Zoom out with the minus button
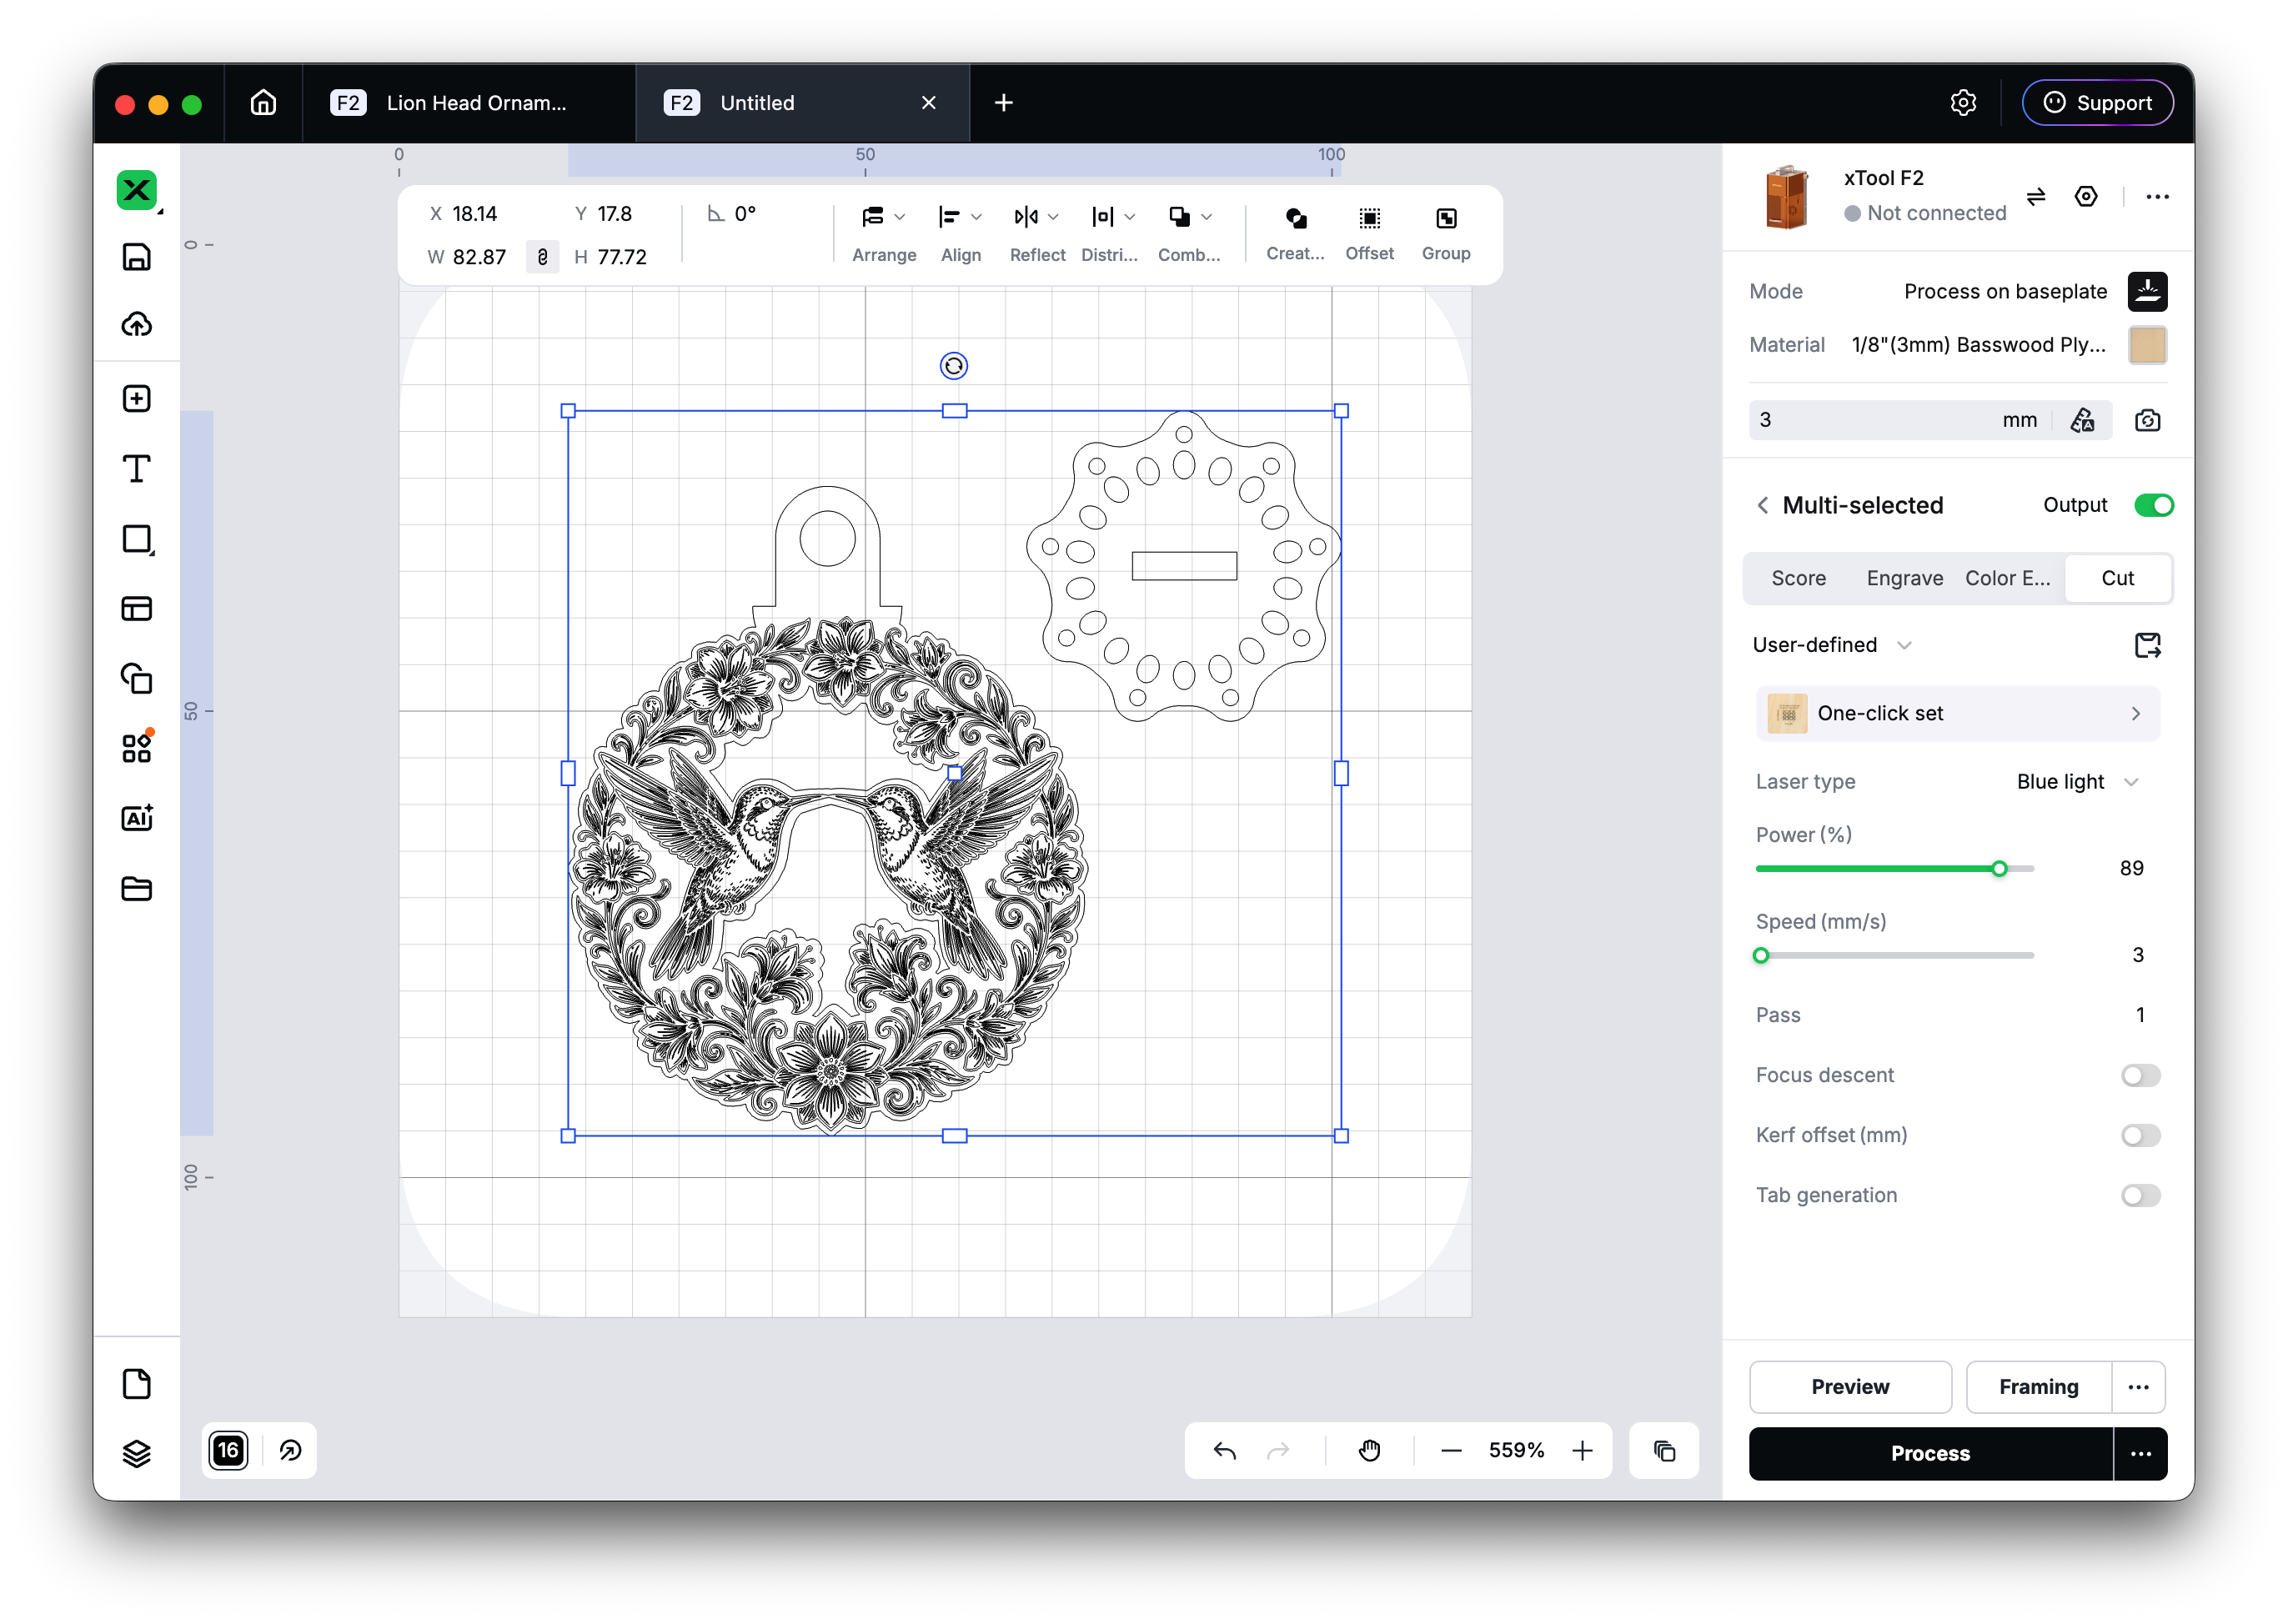 [x=1451, y=1451]
